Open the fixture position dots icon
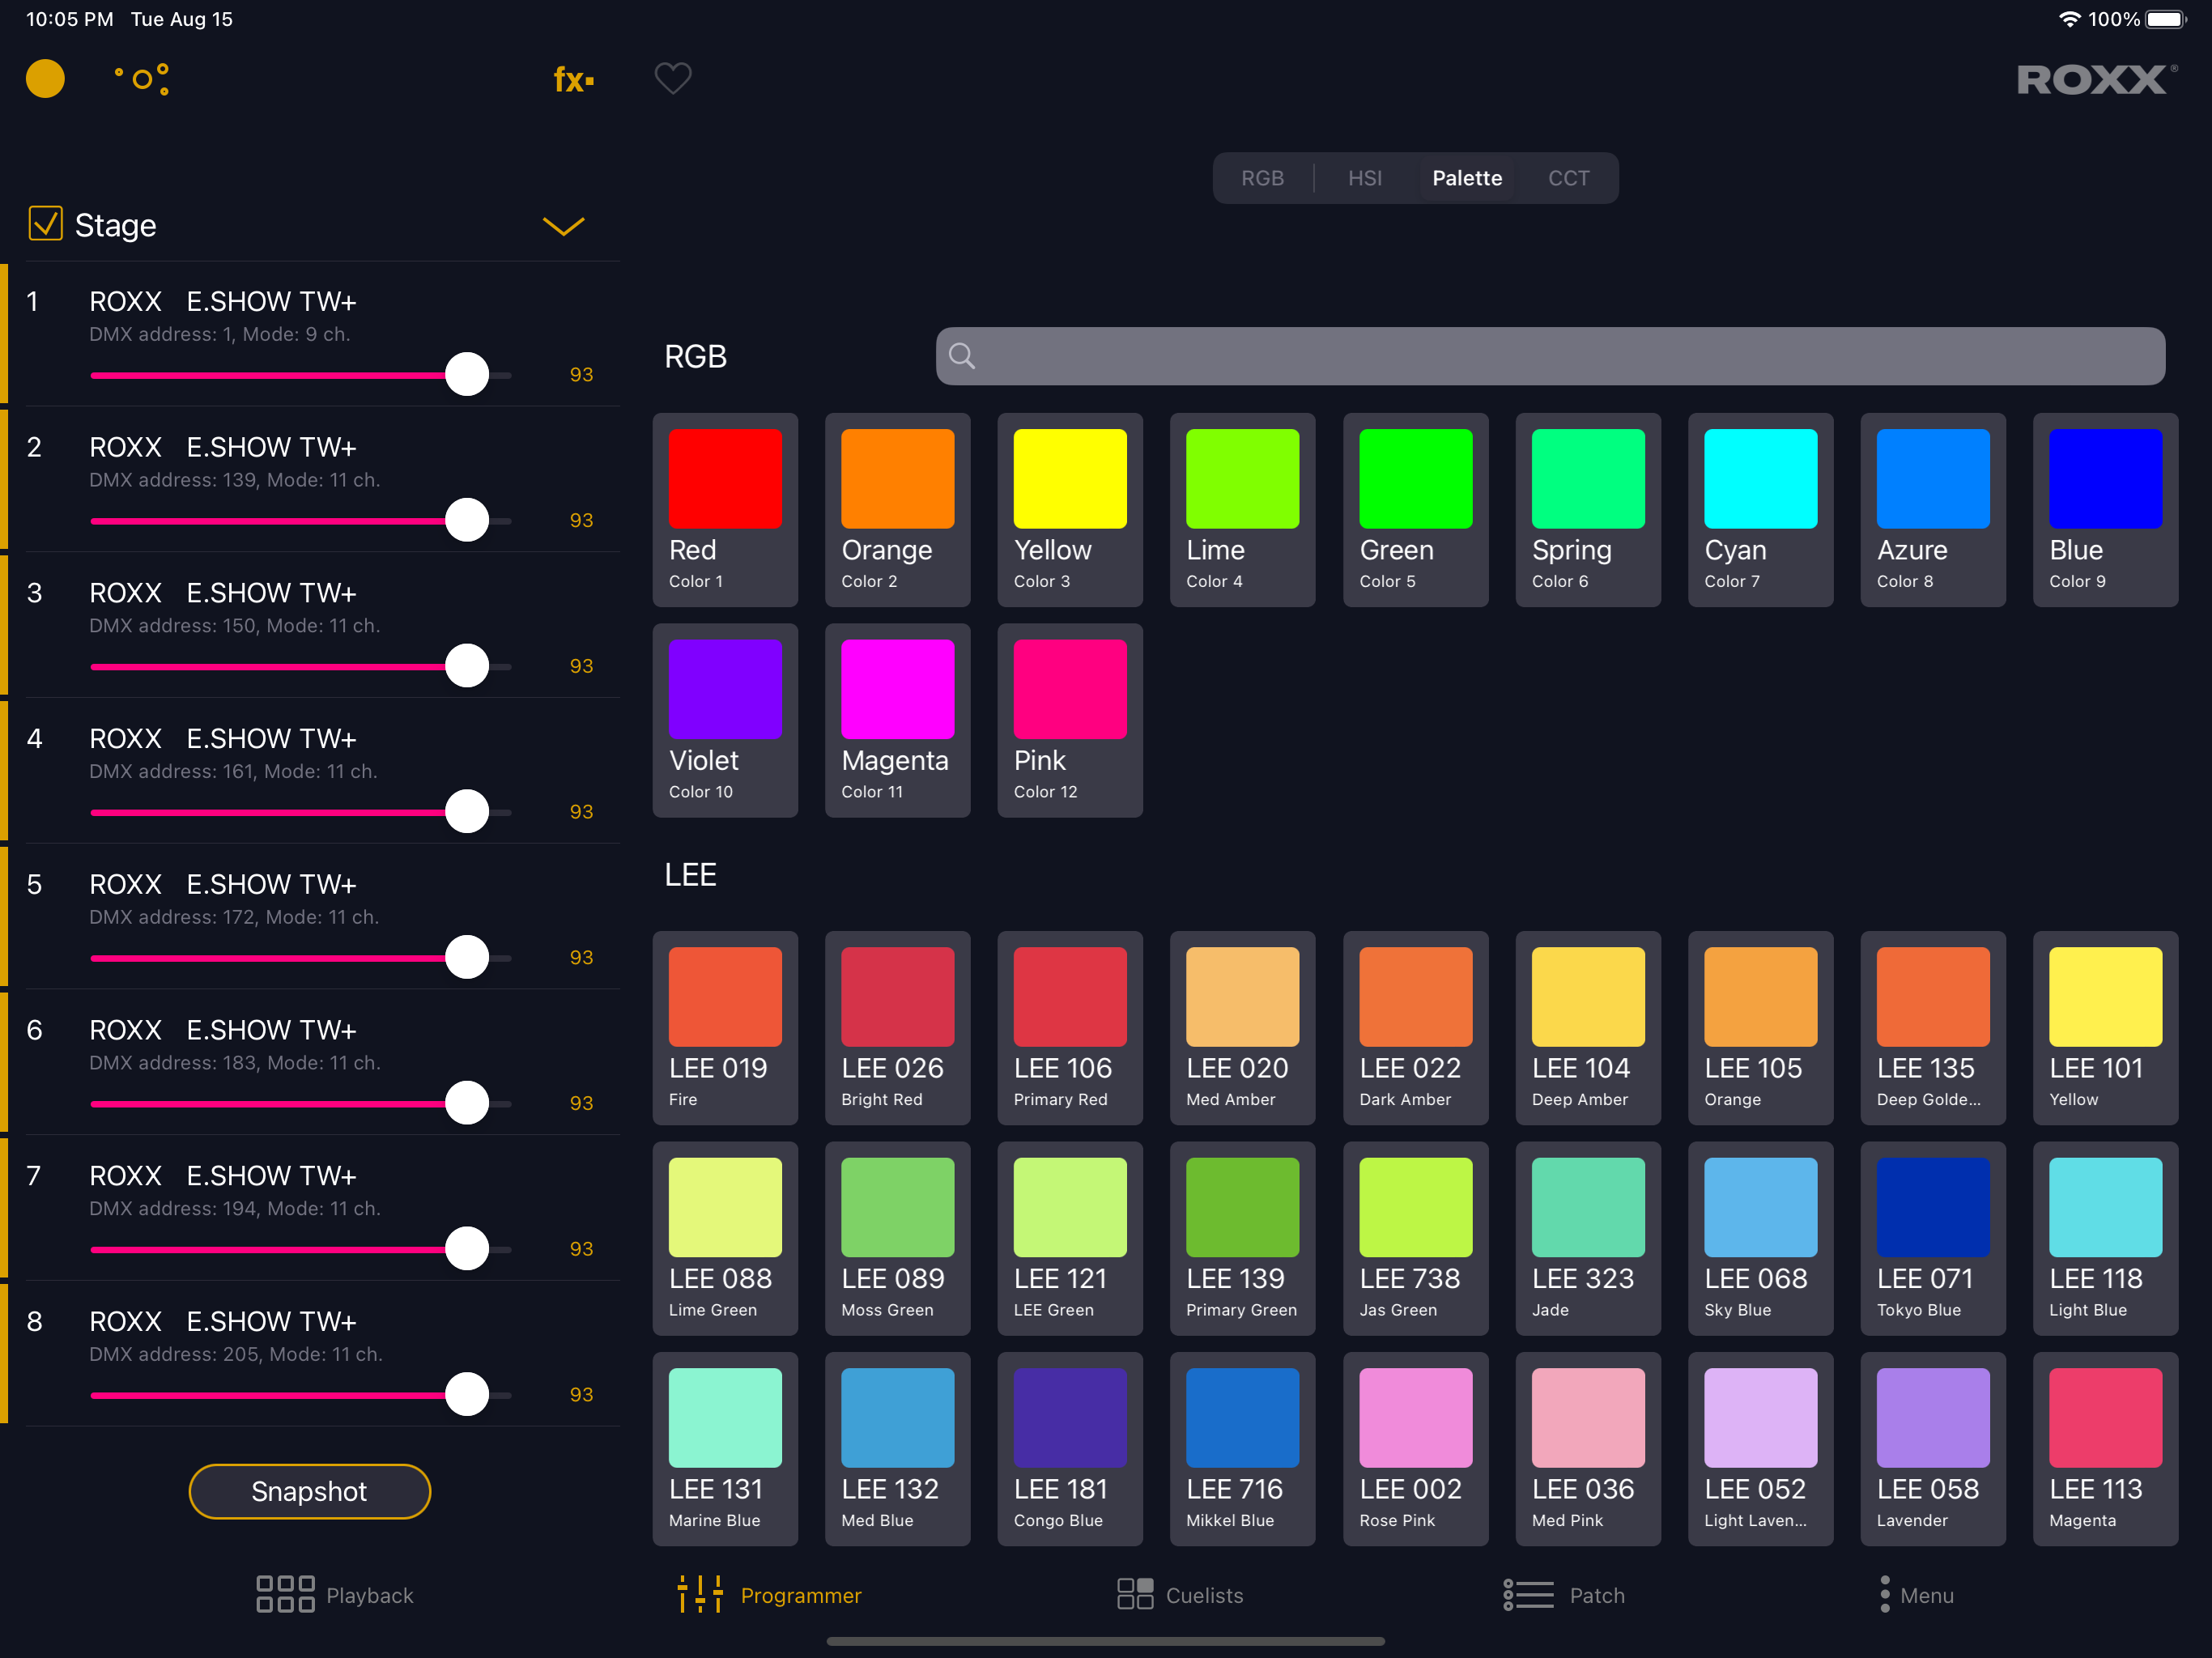 coord(142,79)
